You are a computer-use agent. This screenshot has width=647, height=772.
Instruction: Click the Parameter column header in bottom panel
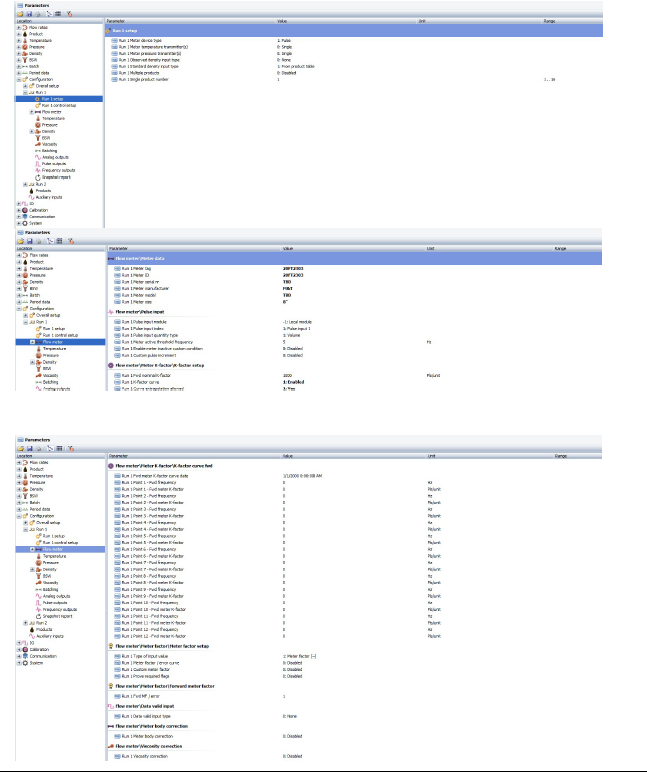point(118,456)
